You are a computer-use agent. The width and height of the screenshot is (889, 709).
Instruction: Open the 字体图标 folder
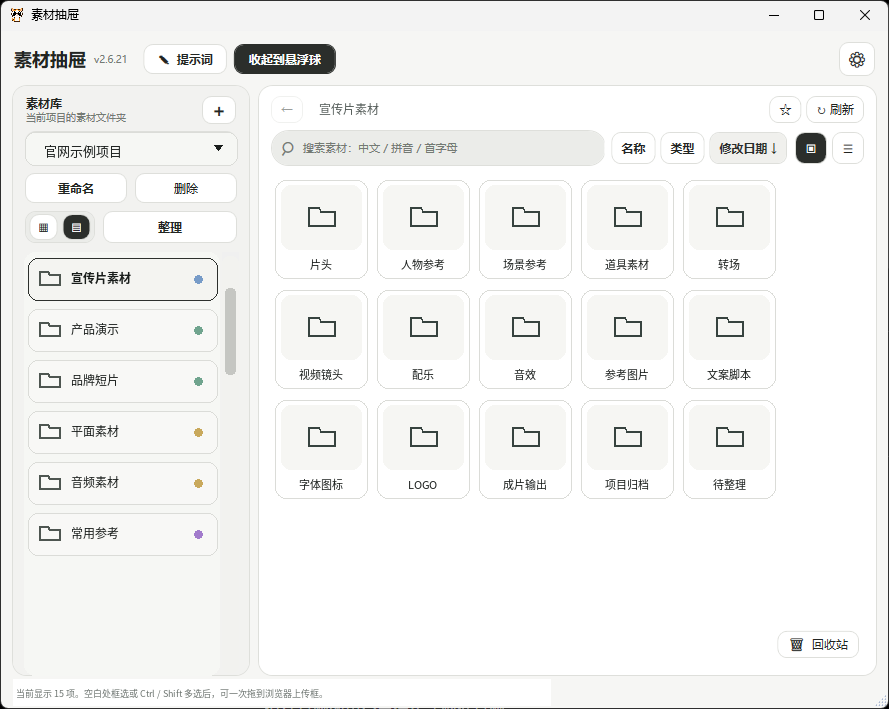(x=321, y=449)
